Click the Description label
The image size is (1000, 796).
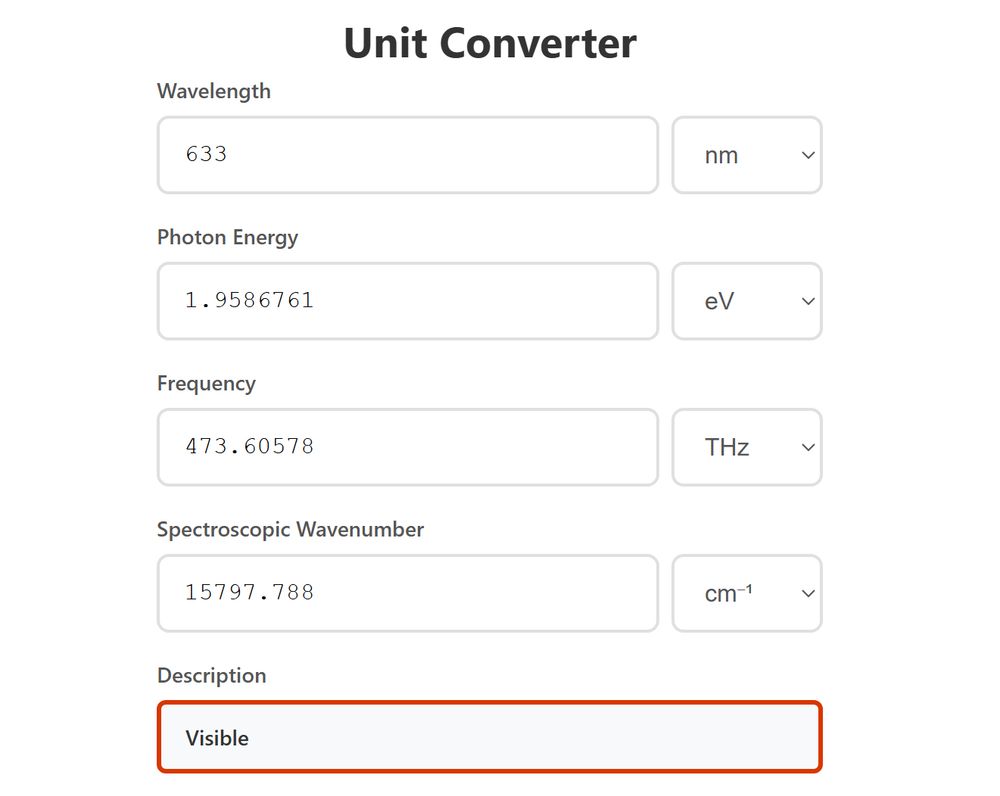pos(211,675)
